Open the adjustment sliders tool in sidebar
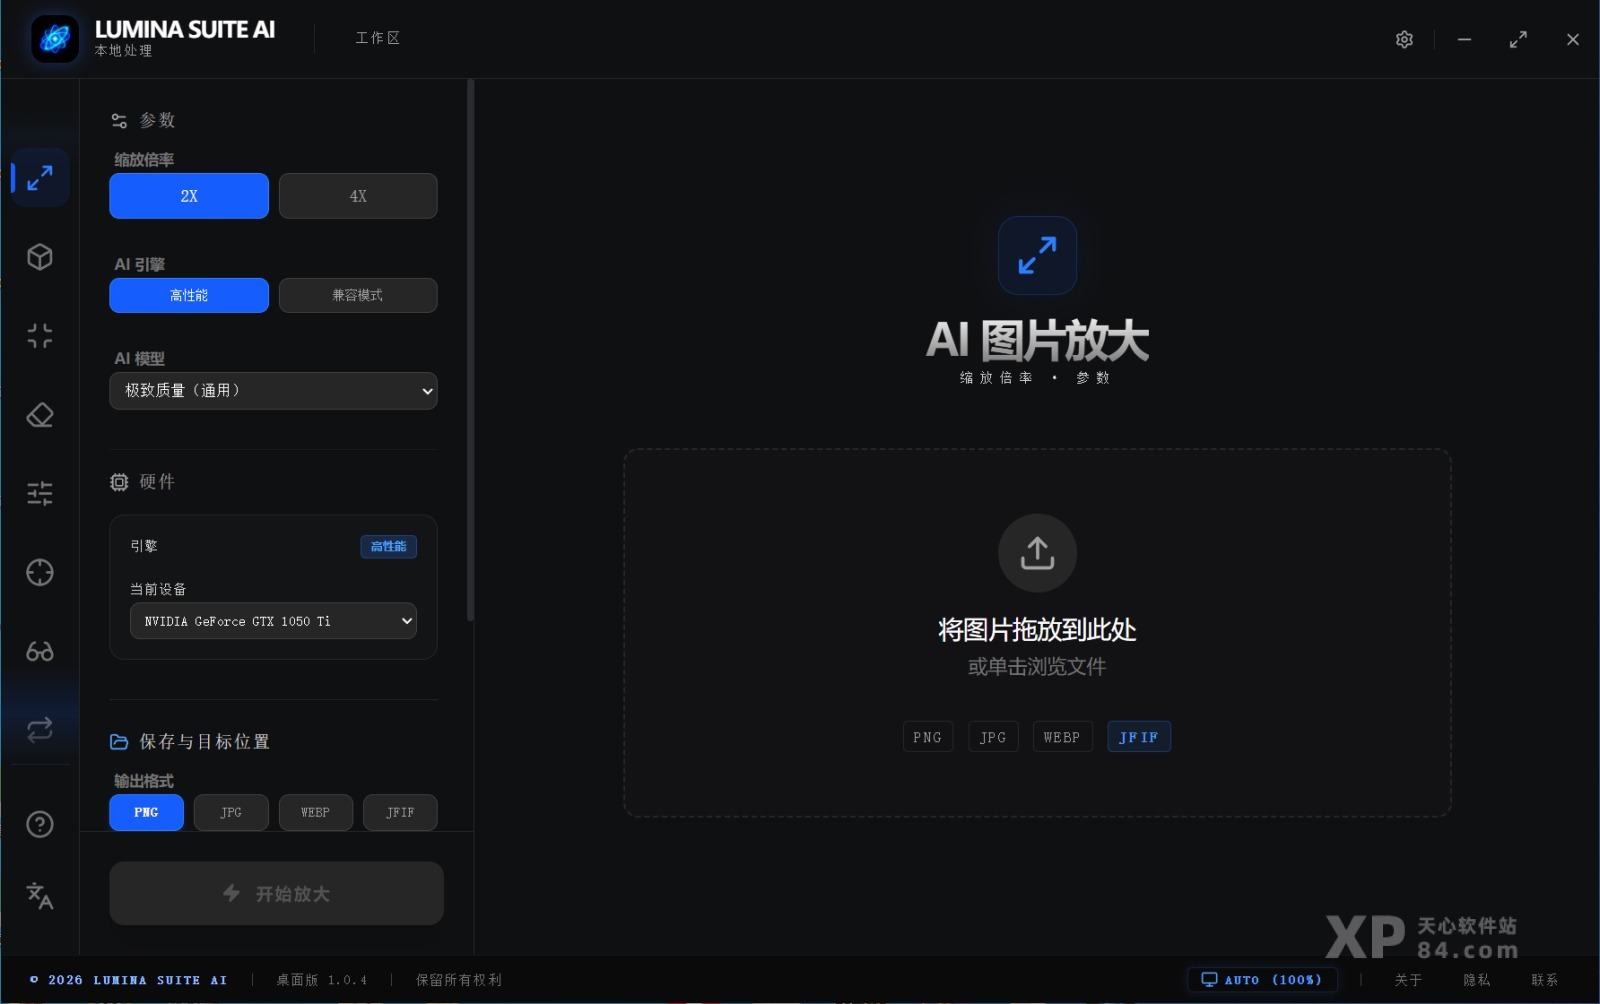 [x=40, y=494]
